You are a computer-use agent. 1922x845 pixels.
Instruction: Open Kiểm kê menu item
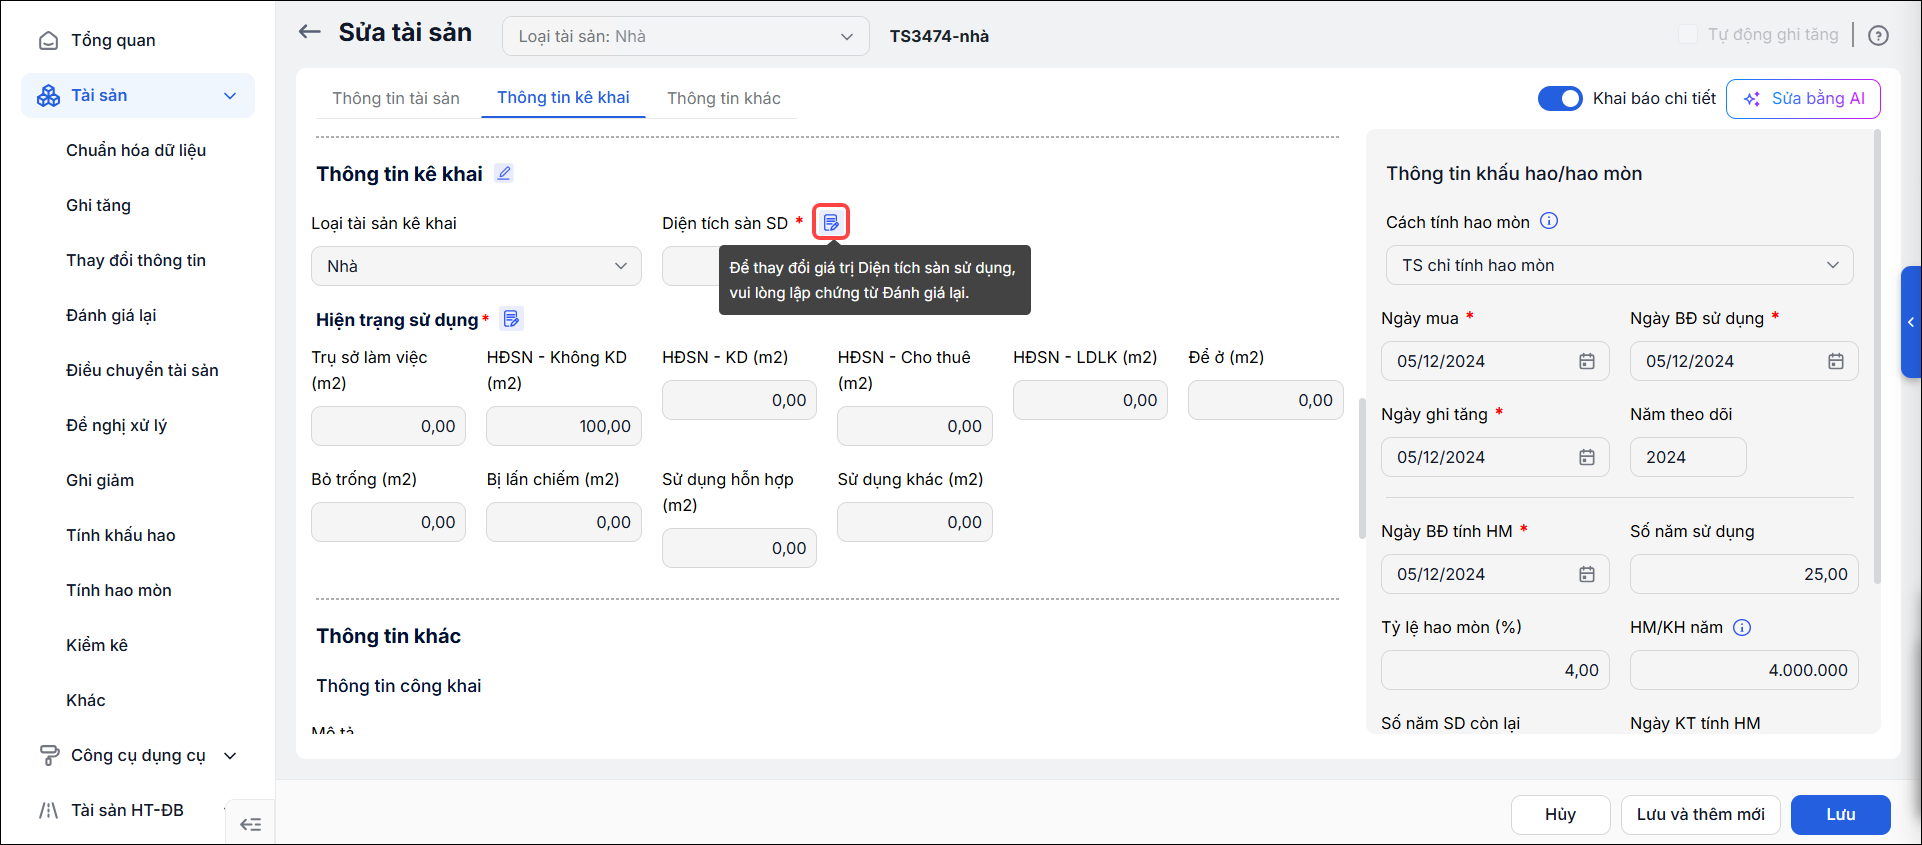pos(97,645)
